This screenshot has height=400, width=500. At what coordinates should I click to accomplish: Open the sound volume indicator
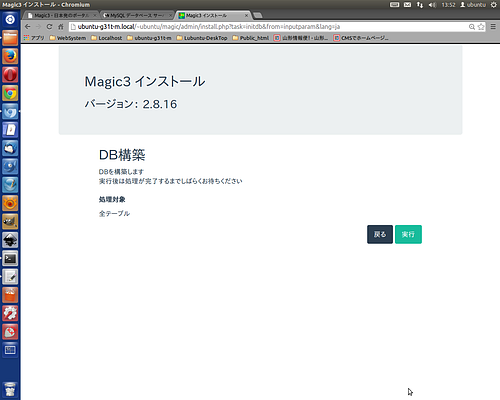click(432, 5)
